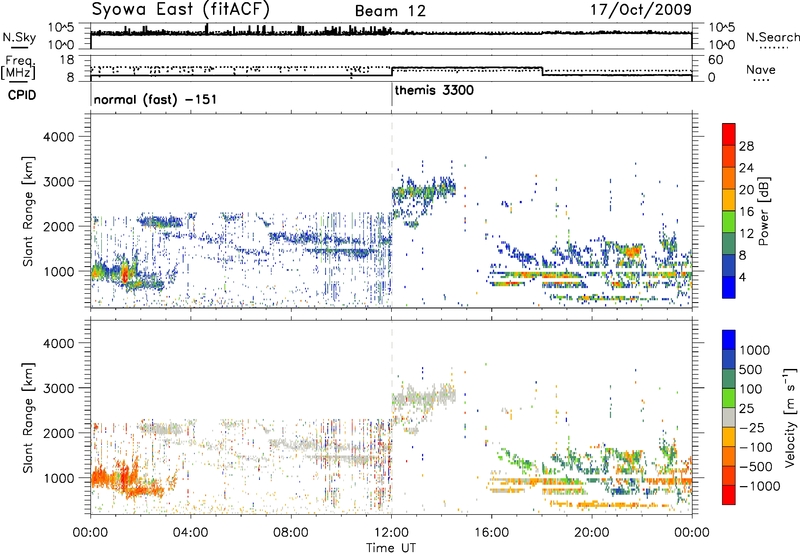The image size is (800, 554).
Task: Click the bright green 25–100 Velocity color segment
Action: pyautogui.click(x=729, y=398)
